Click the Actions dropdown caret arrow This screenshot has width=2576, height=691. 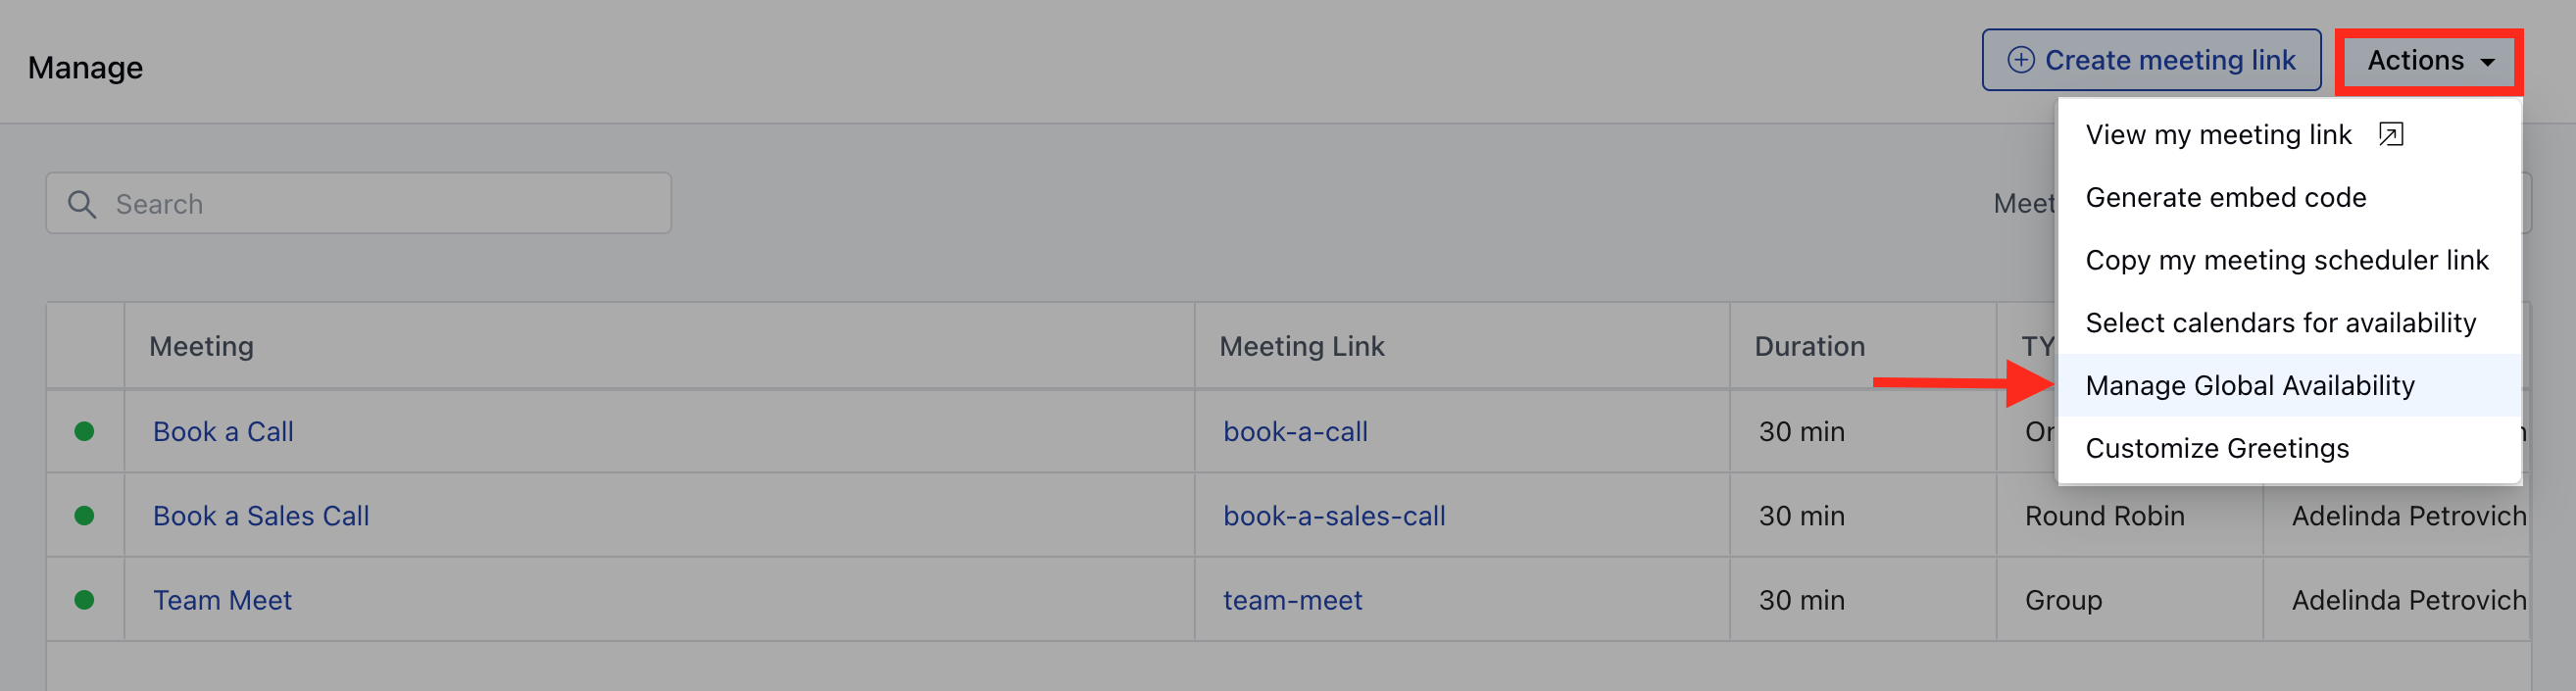point(2487,62)
